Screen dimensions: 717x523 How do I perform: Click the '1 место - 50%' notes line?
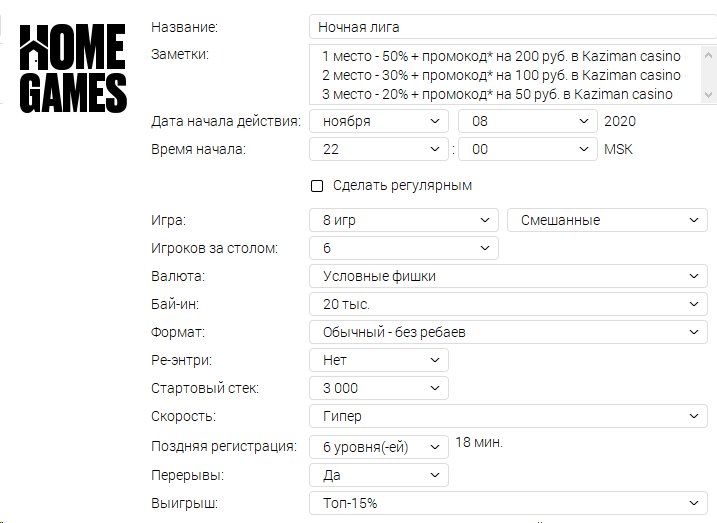[501, 56]
